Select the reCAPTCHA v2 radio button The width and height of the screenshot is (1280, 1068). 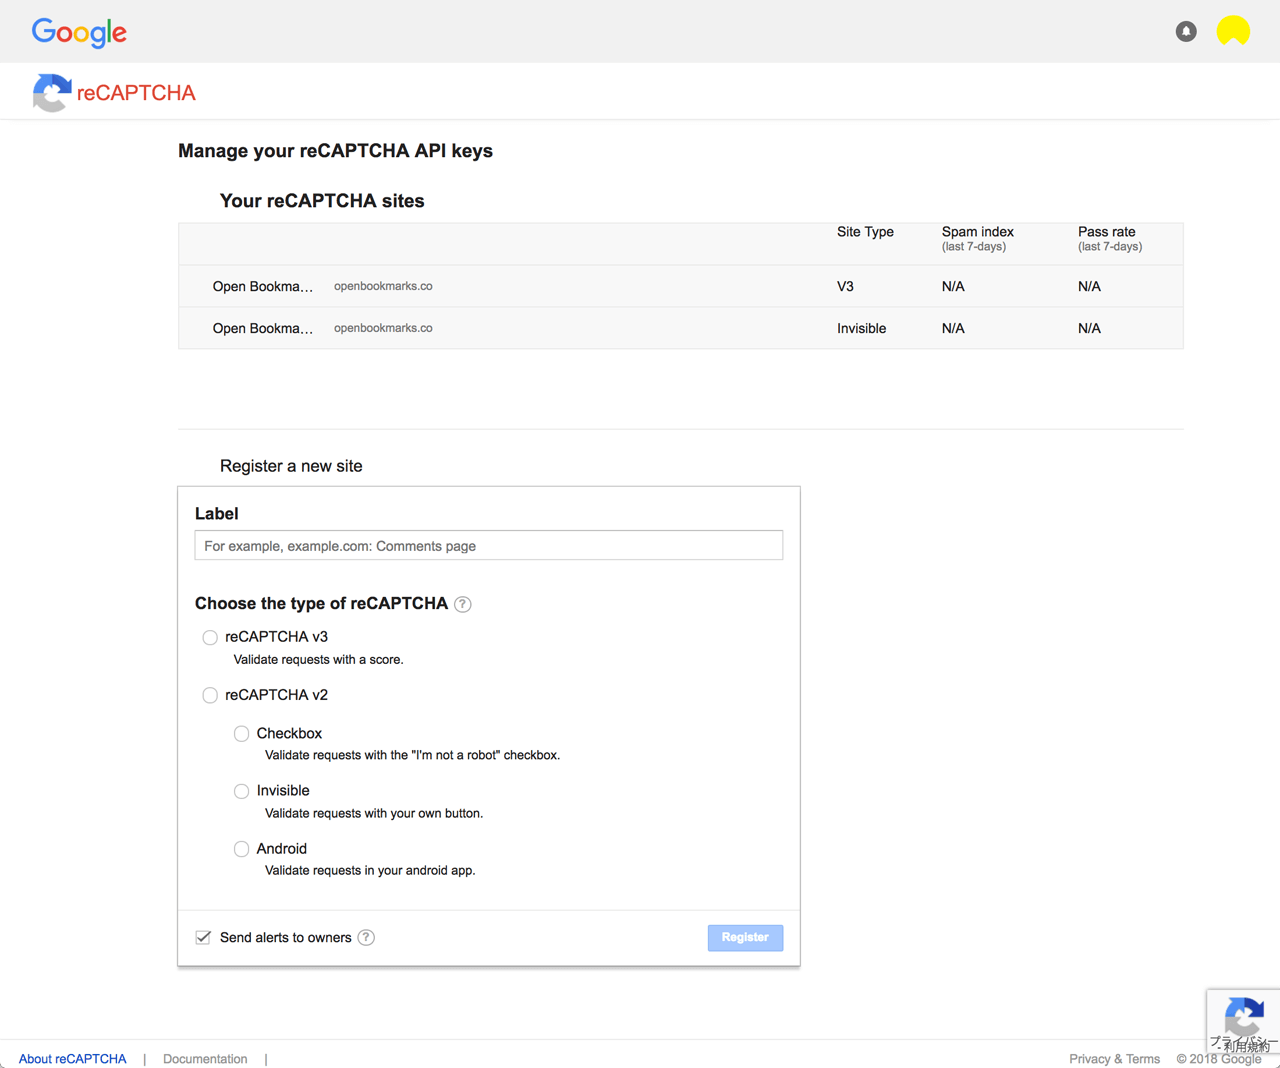(x=210, y=695)
